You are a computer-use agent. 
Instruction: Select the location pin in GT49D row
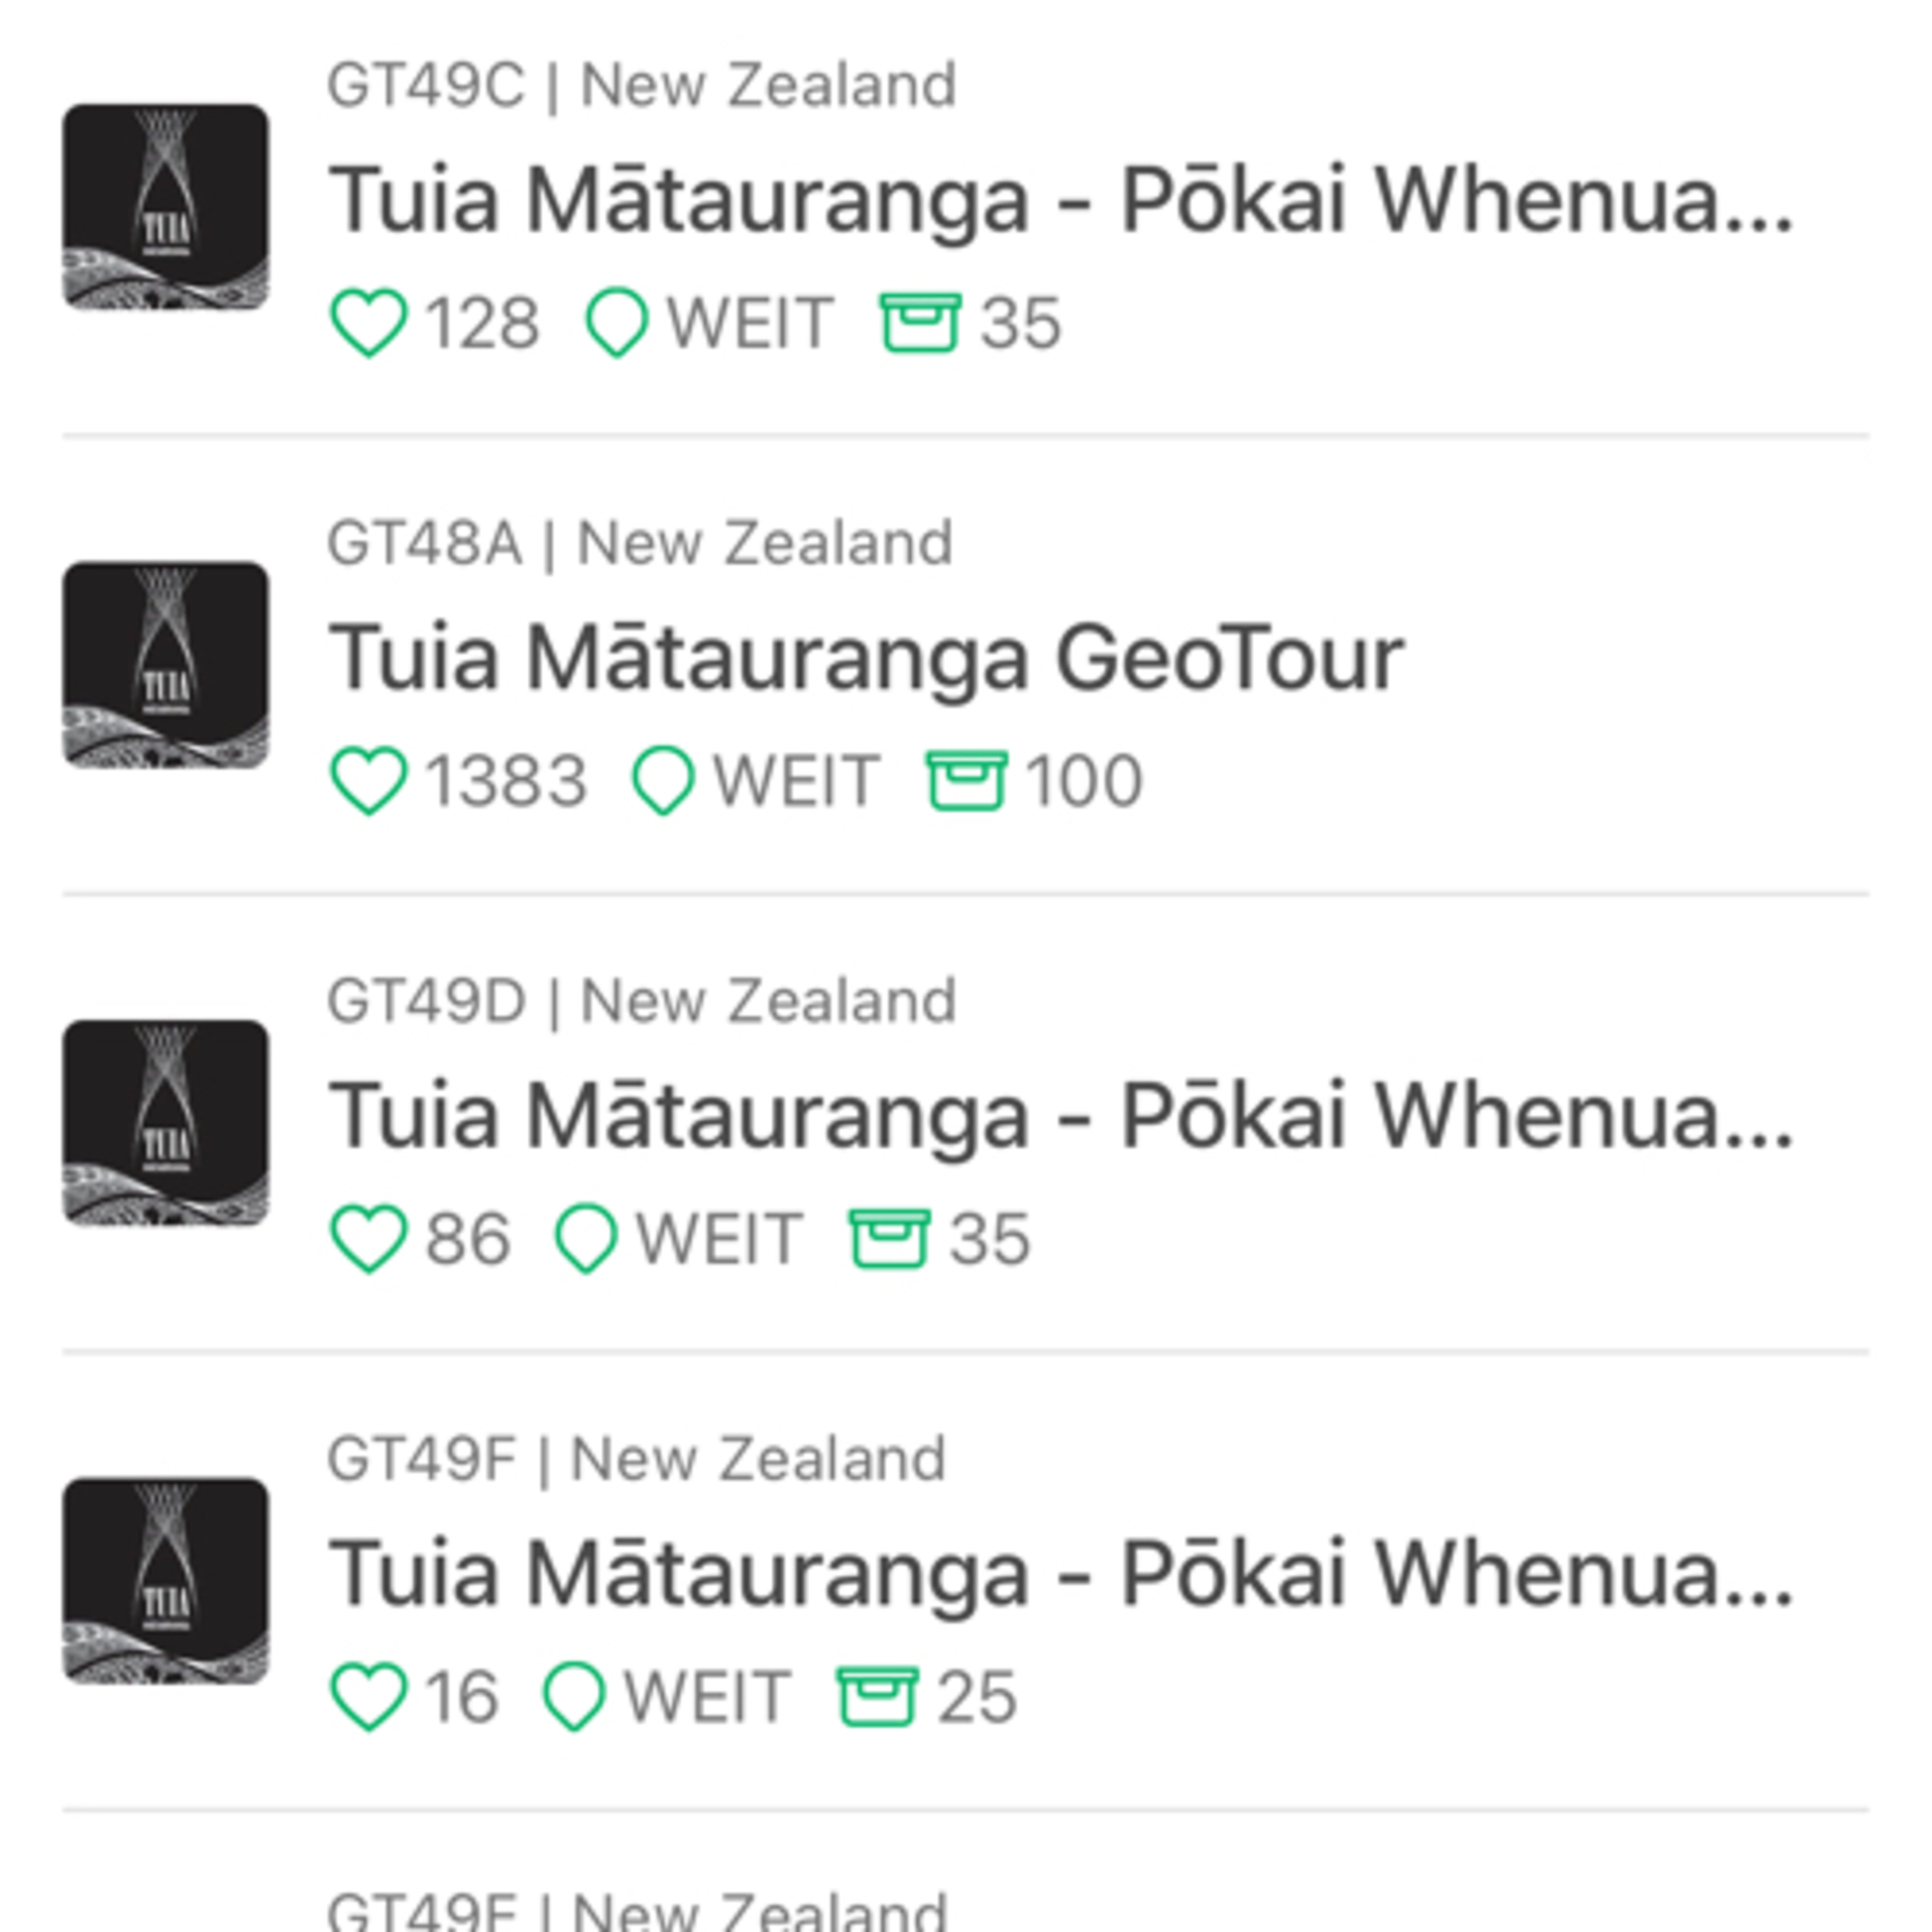click(586, 1238)
